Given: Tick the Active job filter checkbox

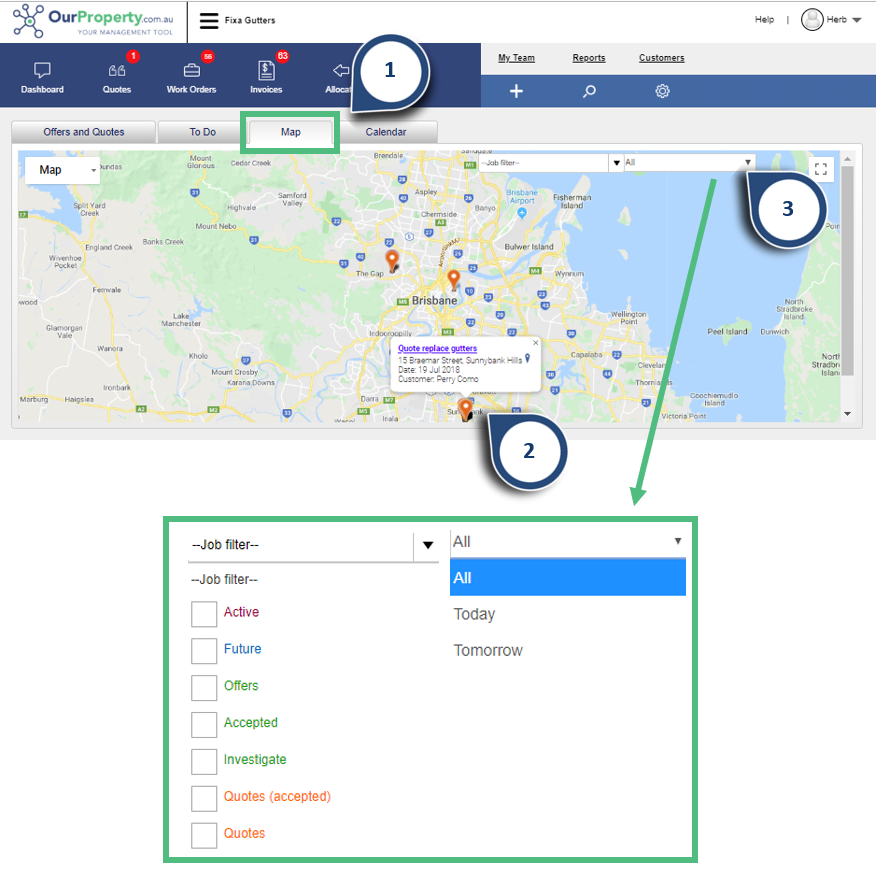Looking at the screenshot, I should [x=204, y=614].
